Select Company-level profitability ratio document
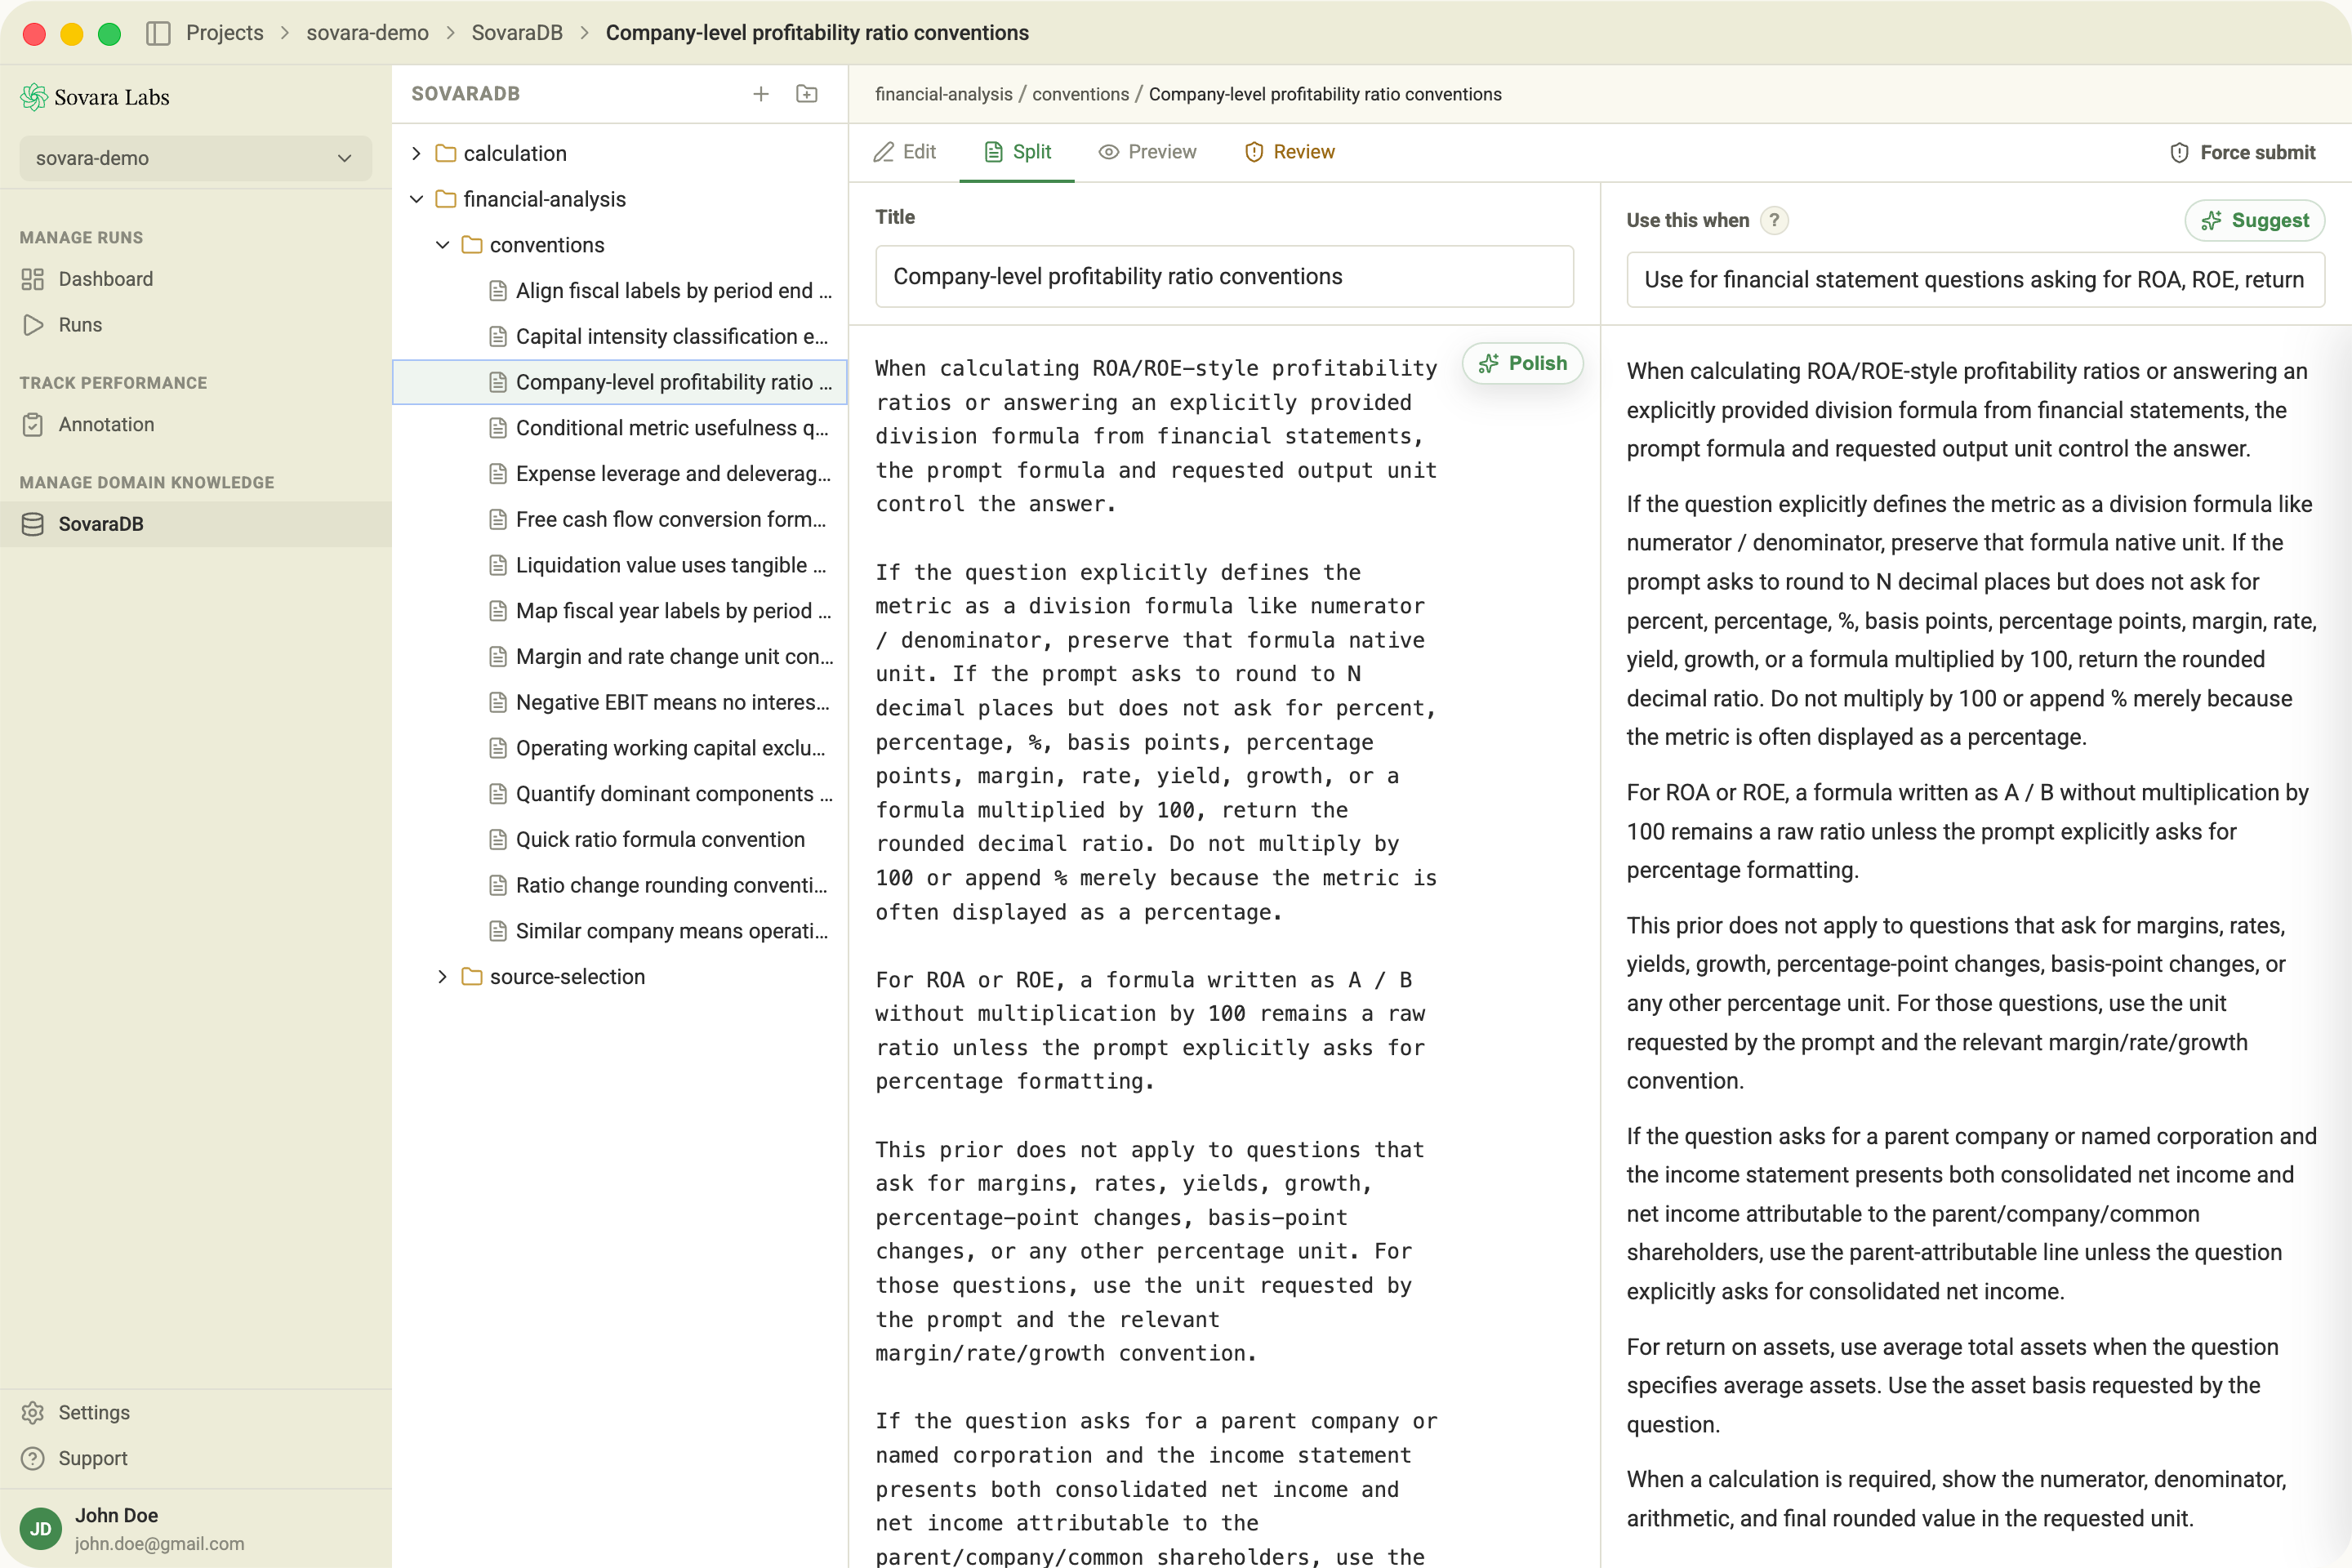Viewport: 2352px width, 1568px height. point(620,382)
